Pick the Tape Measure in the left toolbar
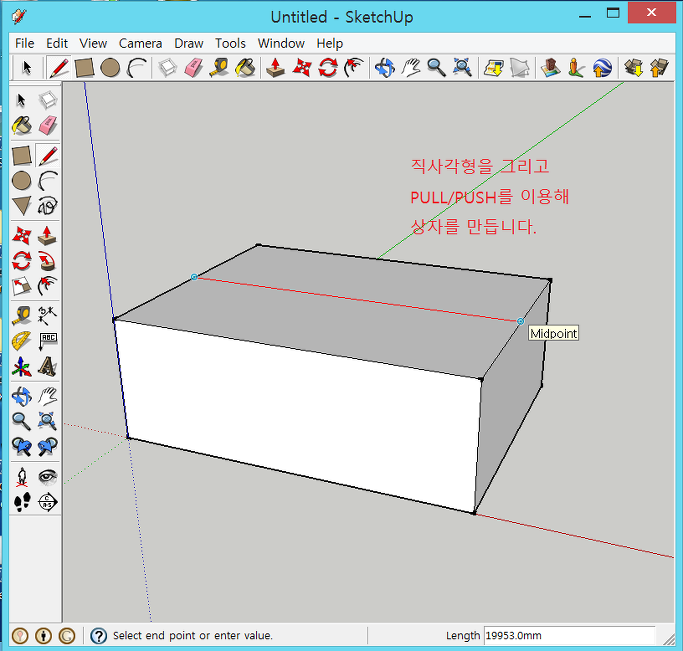 click(21, 316)
